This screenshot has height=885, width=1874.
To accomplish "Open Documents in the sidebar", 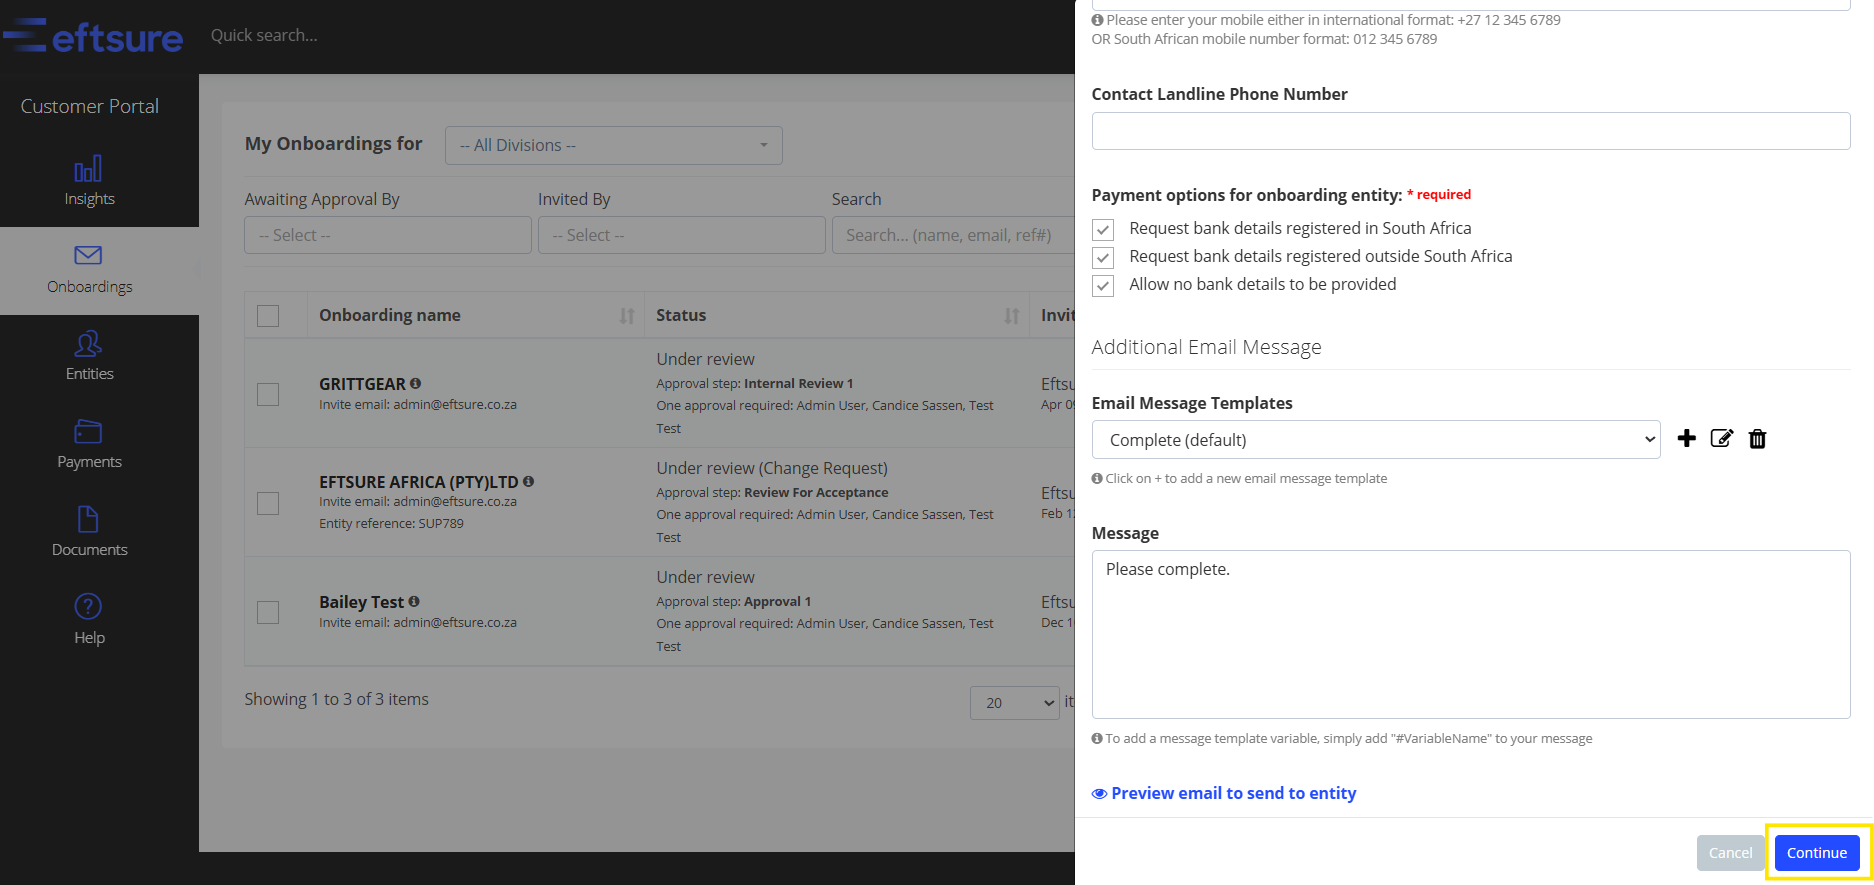I will click(x=89, y=531).
